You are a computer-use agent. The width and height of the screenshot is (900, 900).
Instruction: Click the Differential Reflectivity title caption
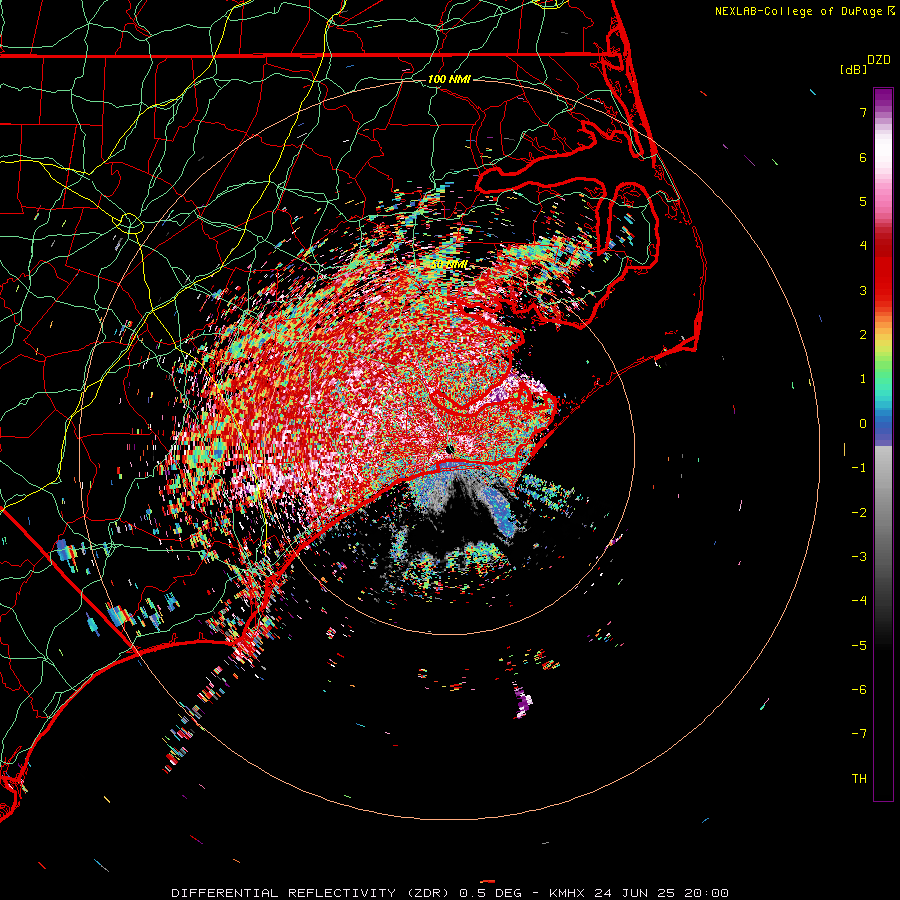(450, 893)
